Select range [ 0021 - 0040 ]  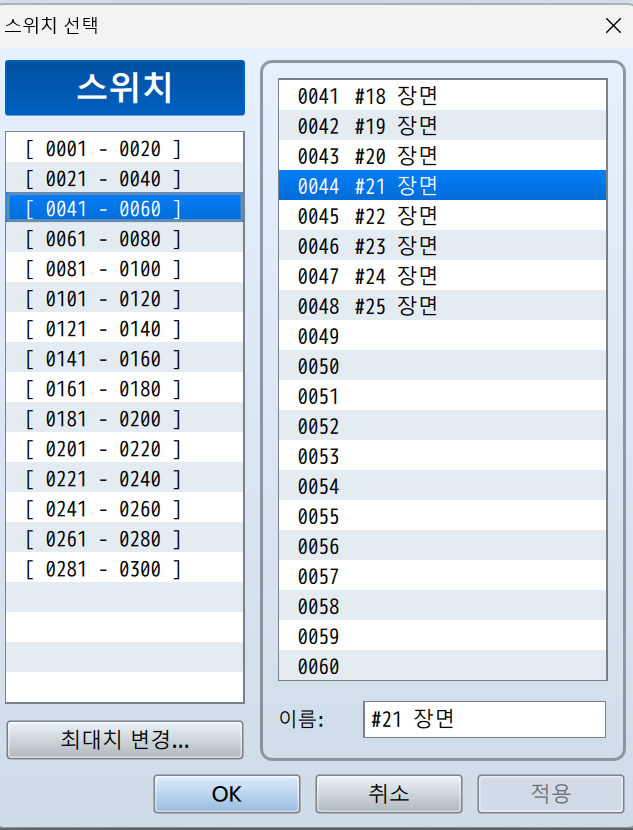click(x=125, y=178)
